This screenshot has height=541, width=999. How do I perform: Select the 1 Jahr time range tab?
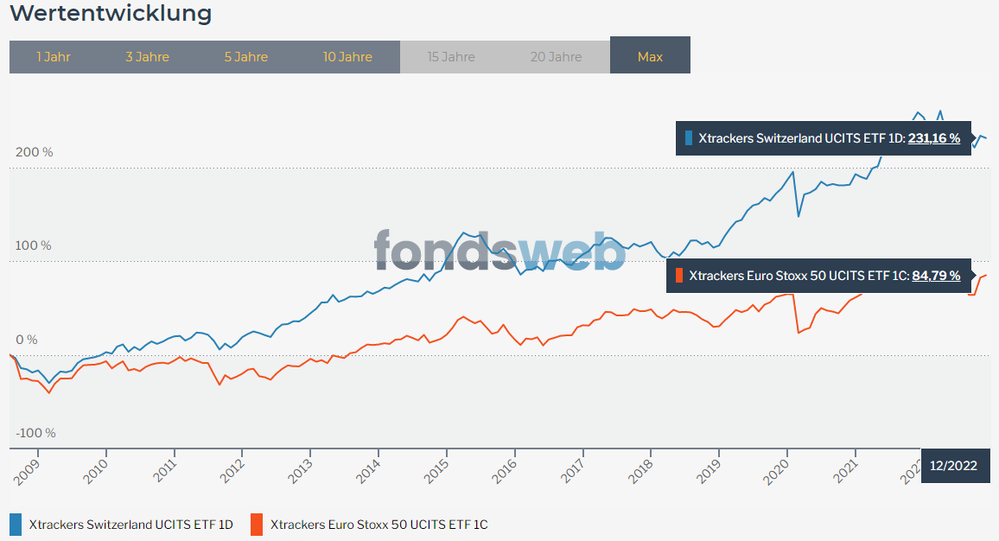[x=54, y=57]
